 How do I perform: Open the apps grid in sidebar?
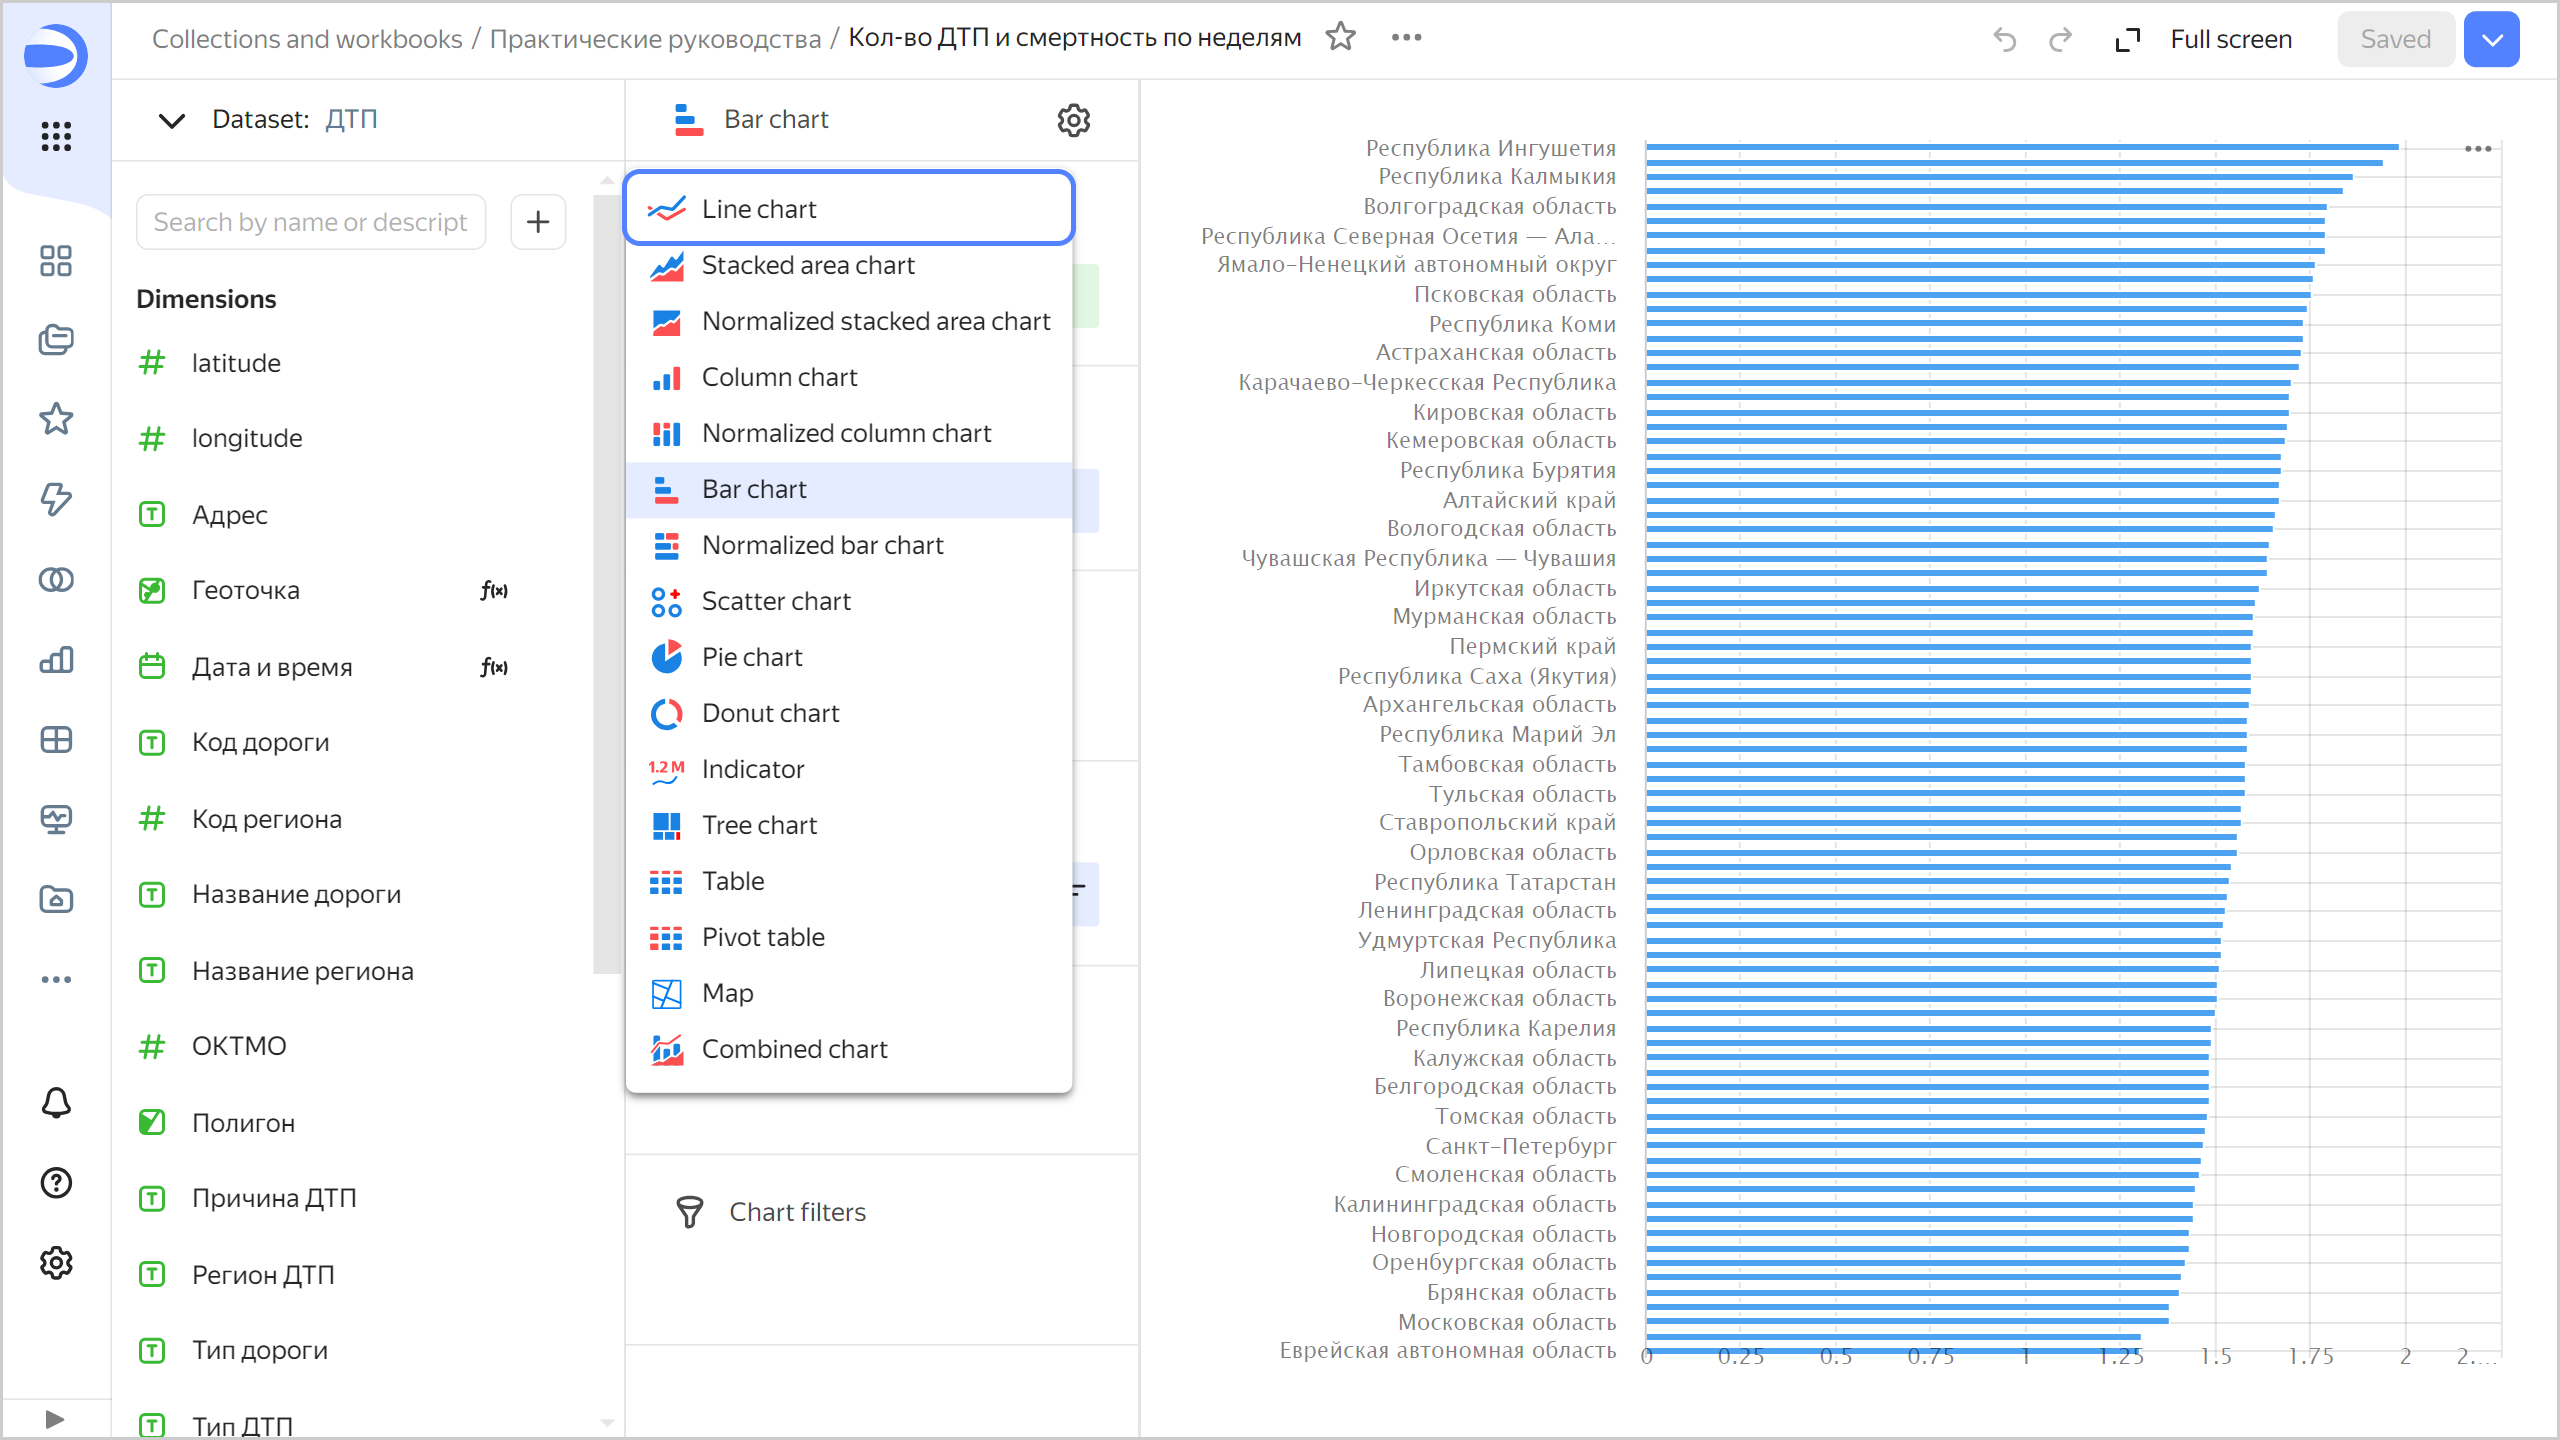(x=56, y=136)
